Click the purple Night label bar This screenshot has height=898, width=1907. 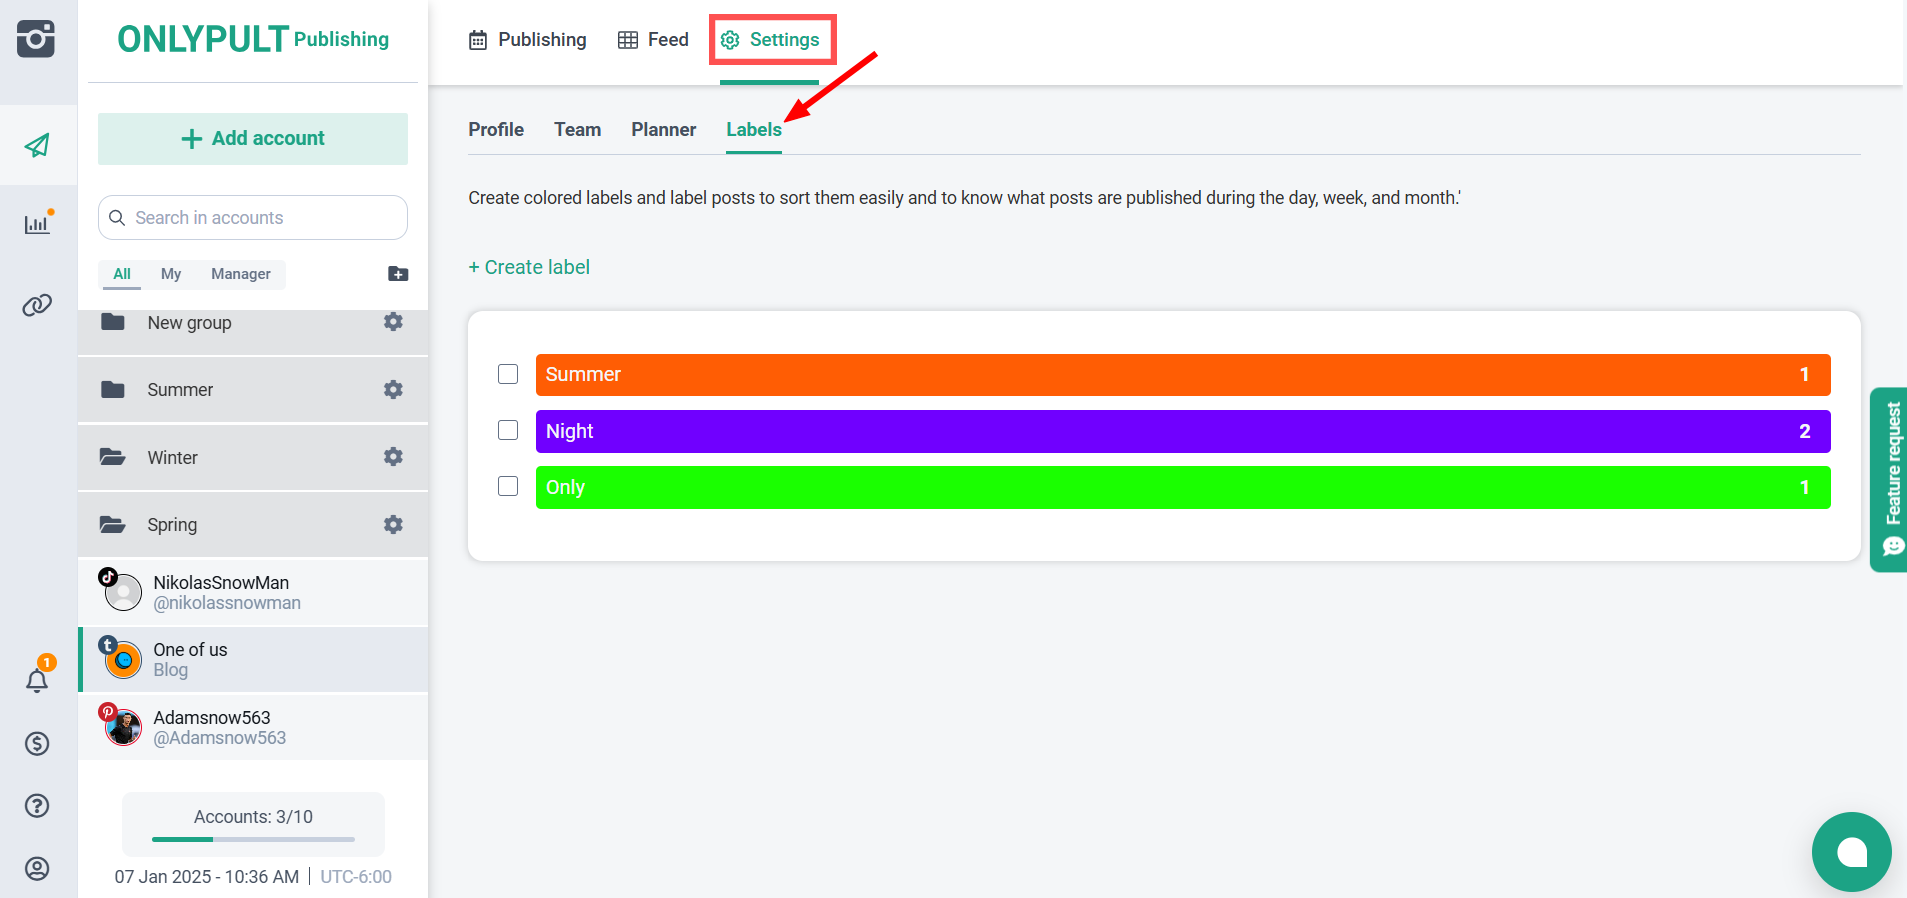1182,431
